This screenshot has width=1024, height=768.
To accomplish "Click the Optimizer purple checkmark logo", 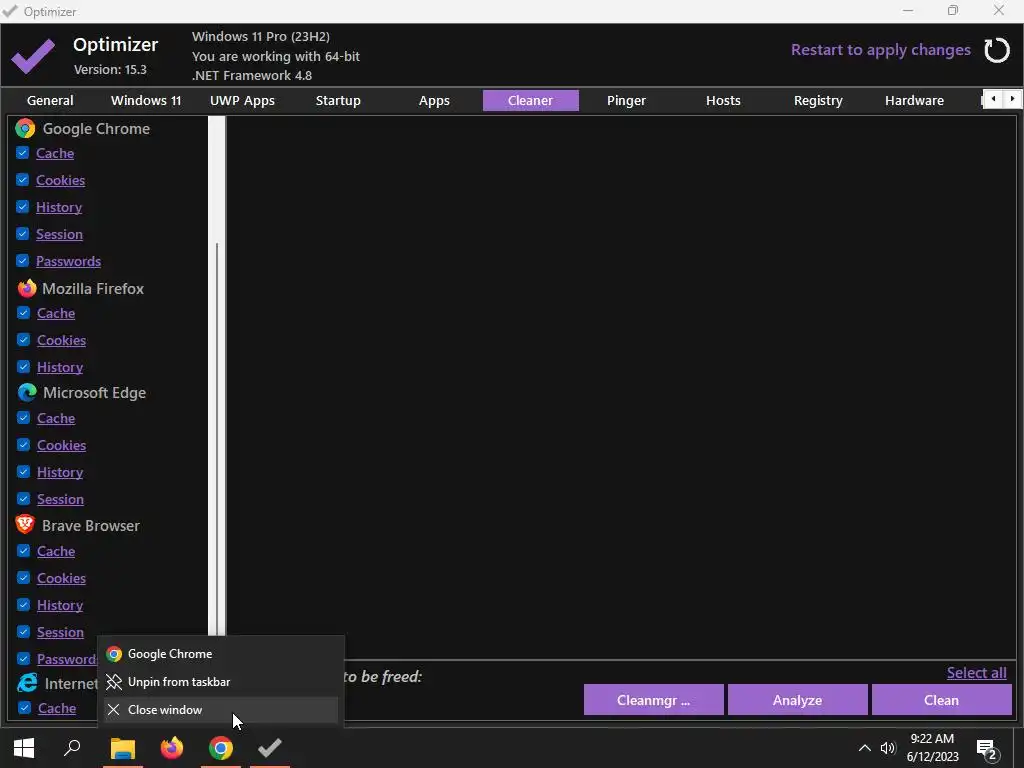I will coord(33,56).
